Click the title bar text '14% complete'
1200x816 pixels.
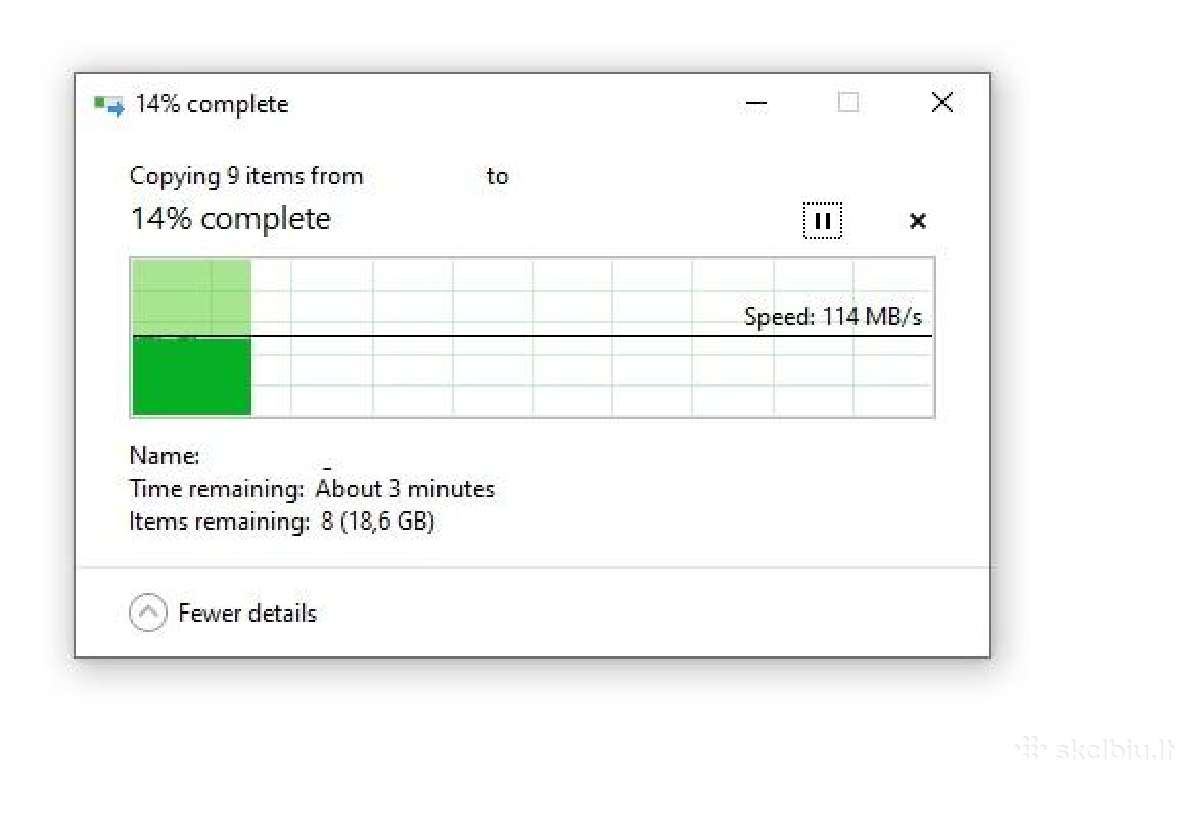coord(212,104)
